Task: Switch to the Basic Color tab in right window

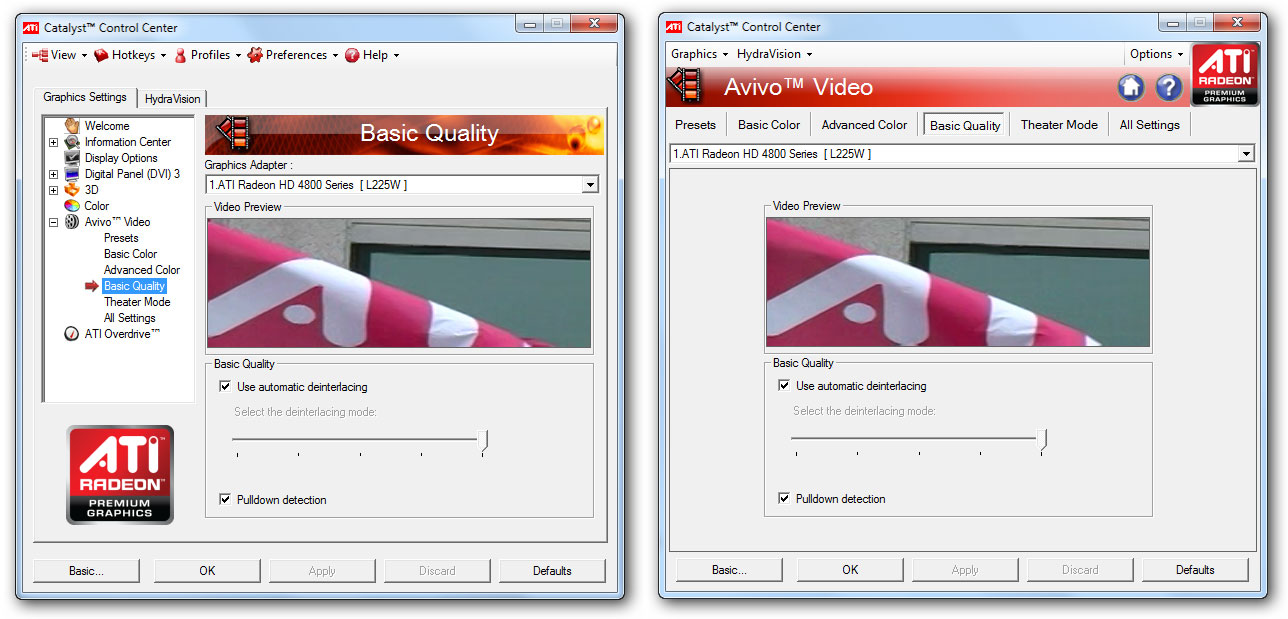Action: click(769, 125)
